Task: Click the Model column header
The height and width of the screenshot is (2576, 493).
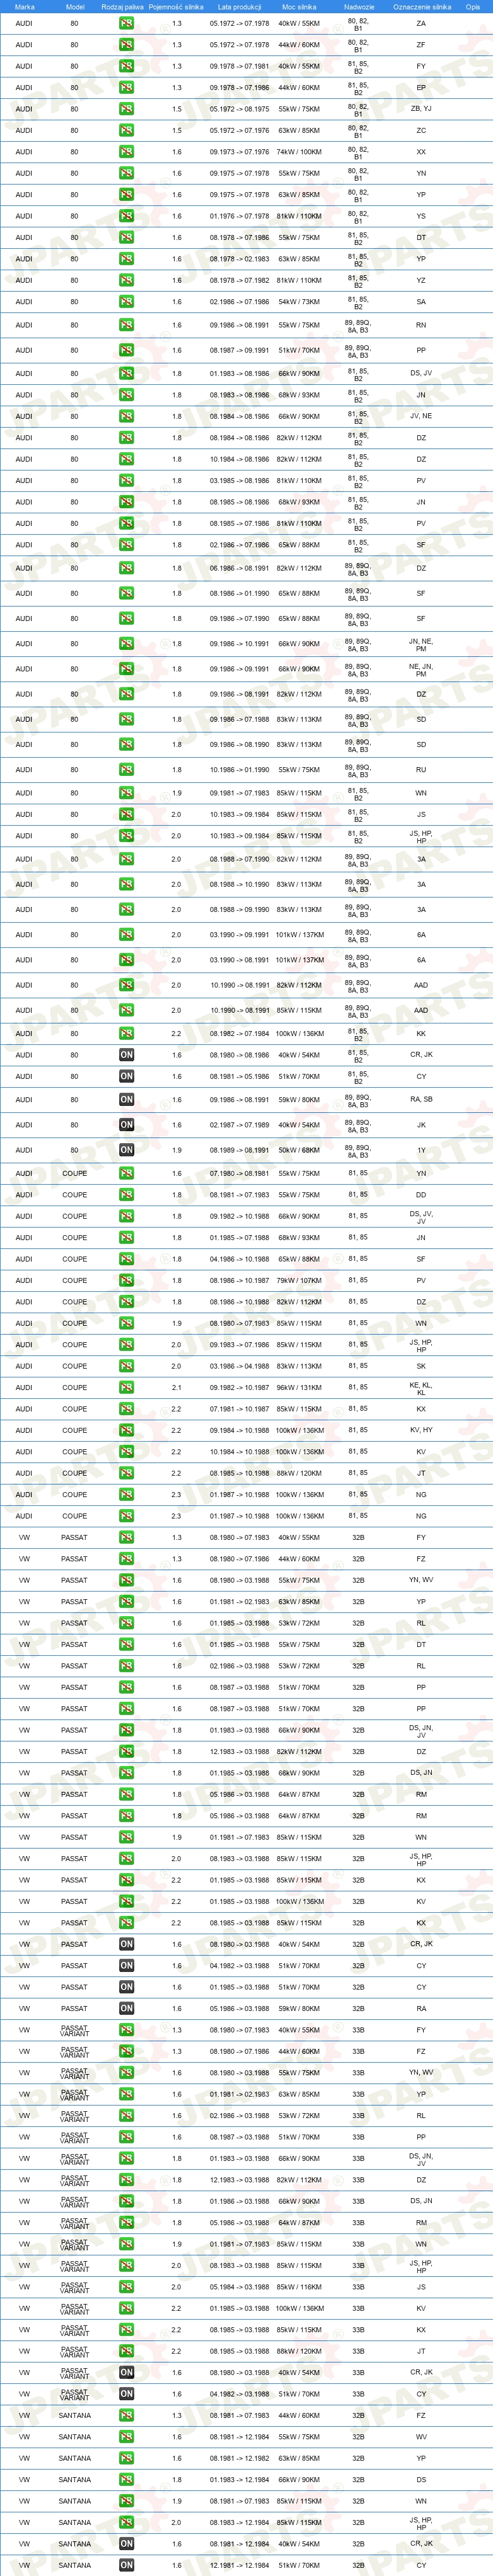Action: coord(75,7)
